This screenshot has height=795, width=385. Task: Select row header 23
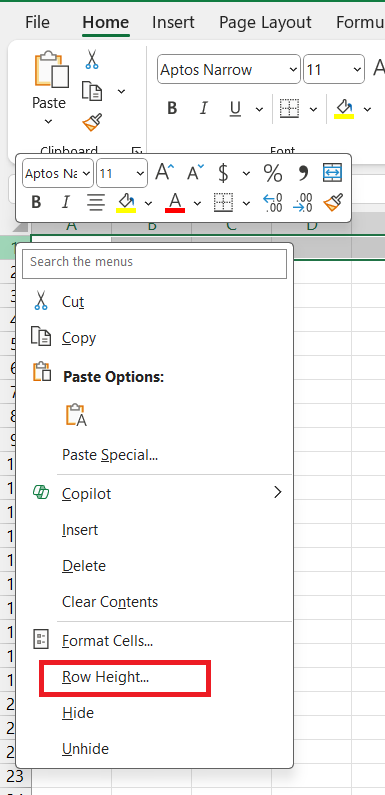pyautogui.click(x=15, y=776)
